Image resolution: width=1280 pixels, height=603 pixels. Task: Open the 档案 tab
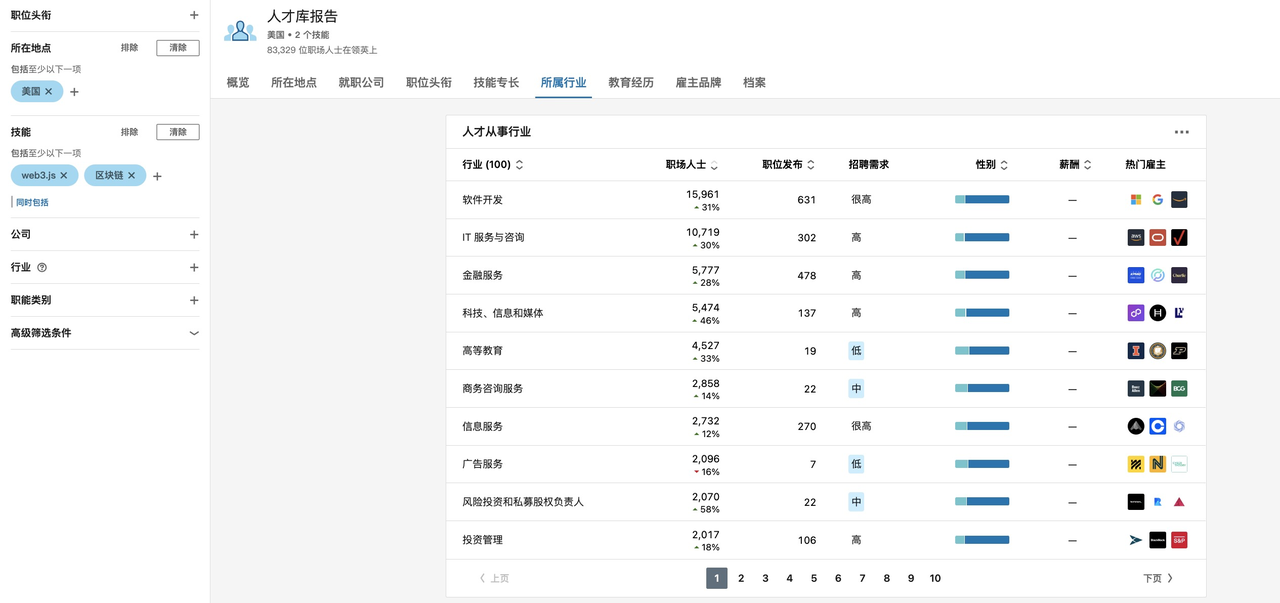pyautogui.click(x=754, y=82)
